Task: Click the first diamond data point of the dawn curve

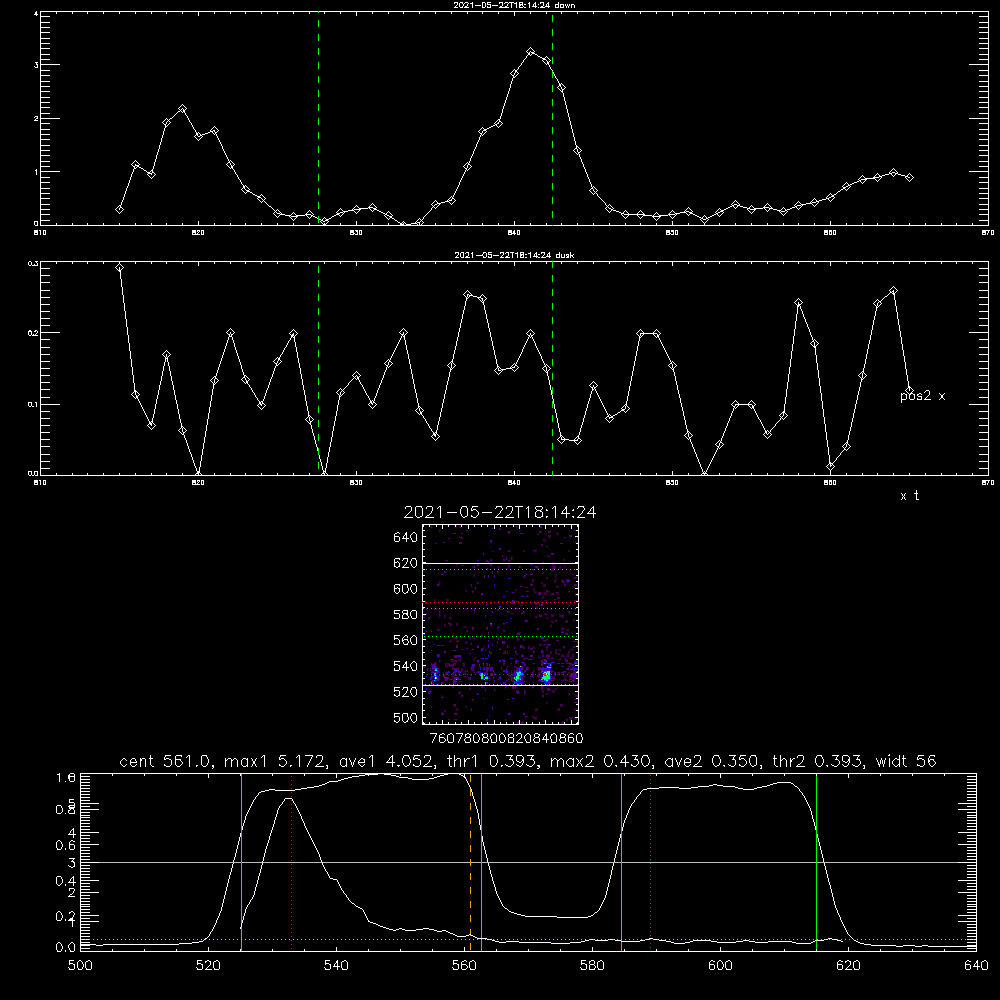Action: tap(119, 209)
